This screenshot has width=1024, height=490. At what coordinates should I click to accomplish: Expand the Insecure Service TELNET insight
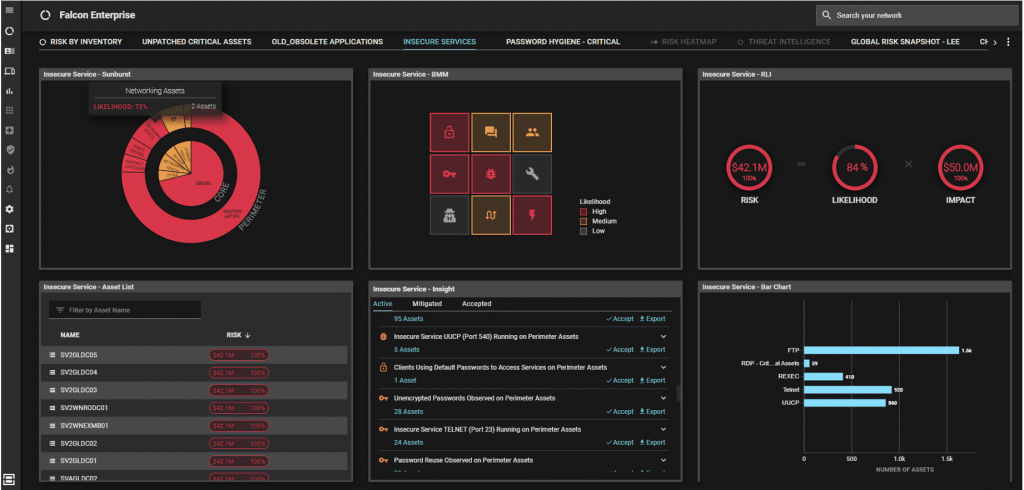pyautogui.click(x=664, y=429)
